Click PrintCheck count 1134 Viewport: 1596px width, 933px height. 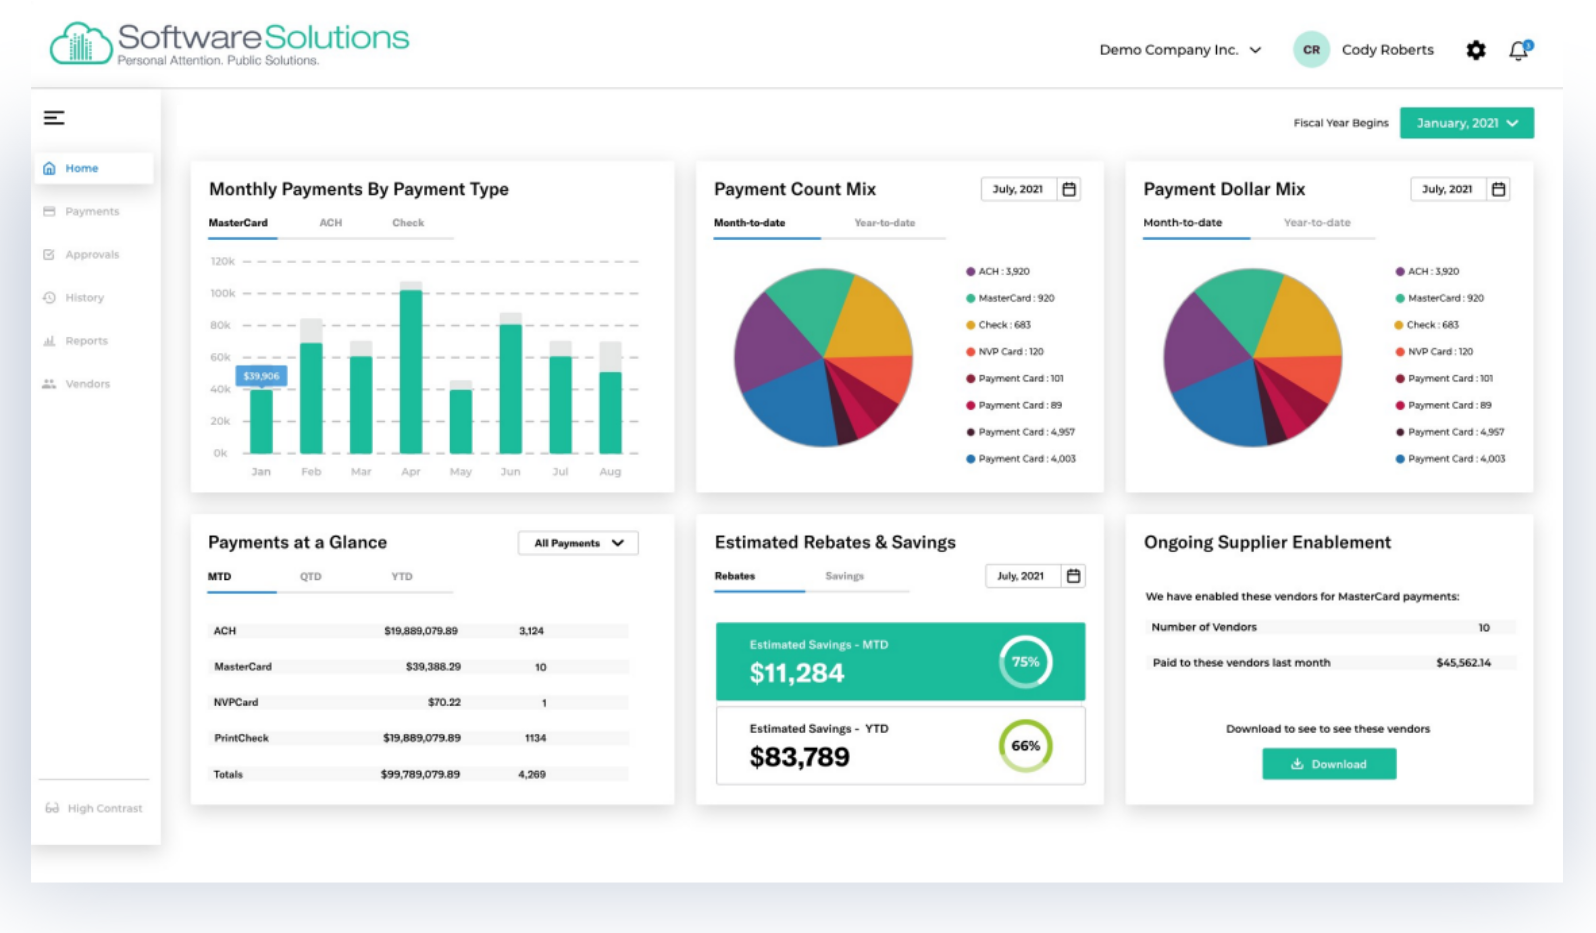click(x=535, y=738)
